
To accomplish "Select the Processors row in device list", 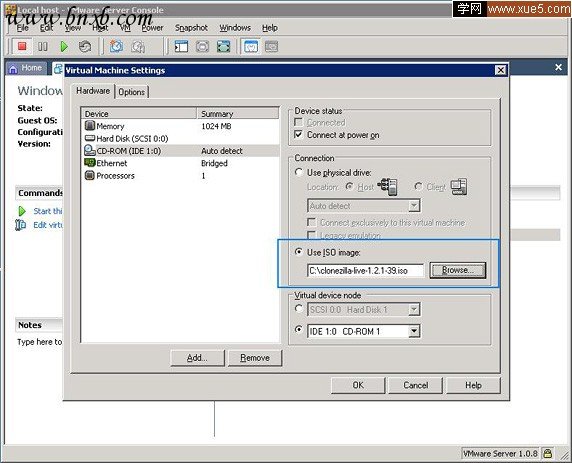I will 181,175.
